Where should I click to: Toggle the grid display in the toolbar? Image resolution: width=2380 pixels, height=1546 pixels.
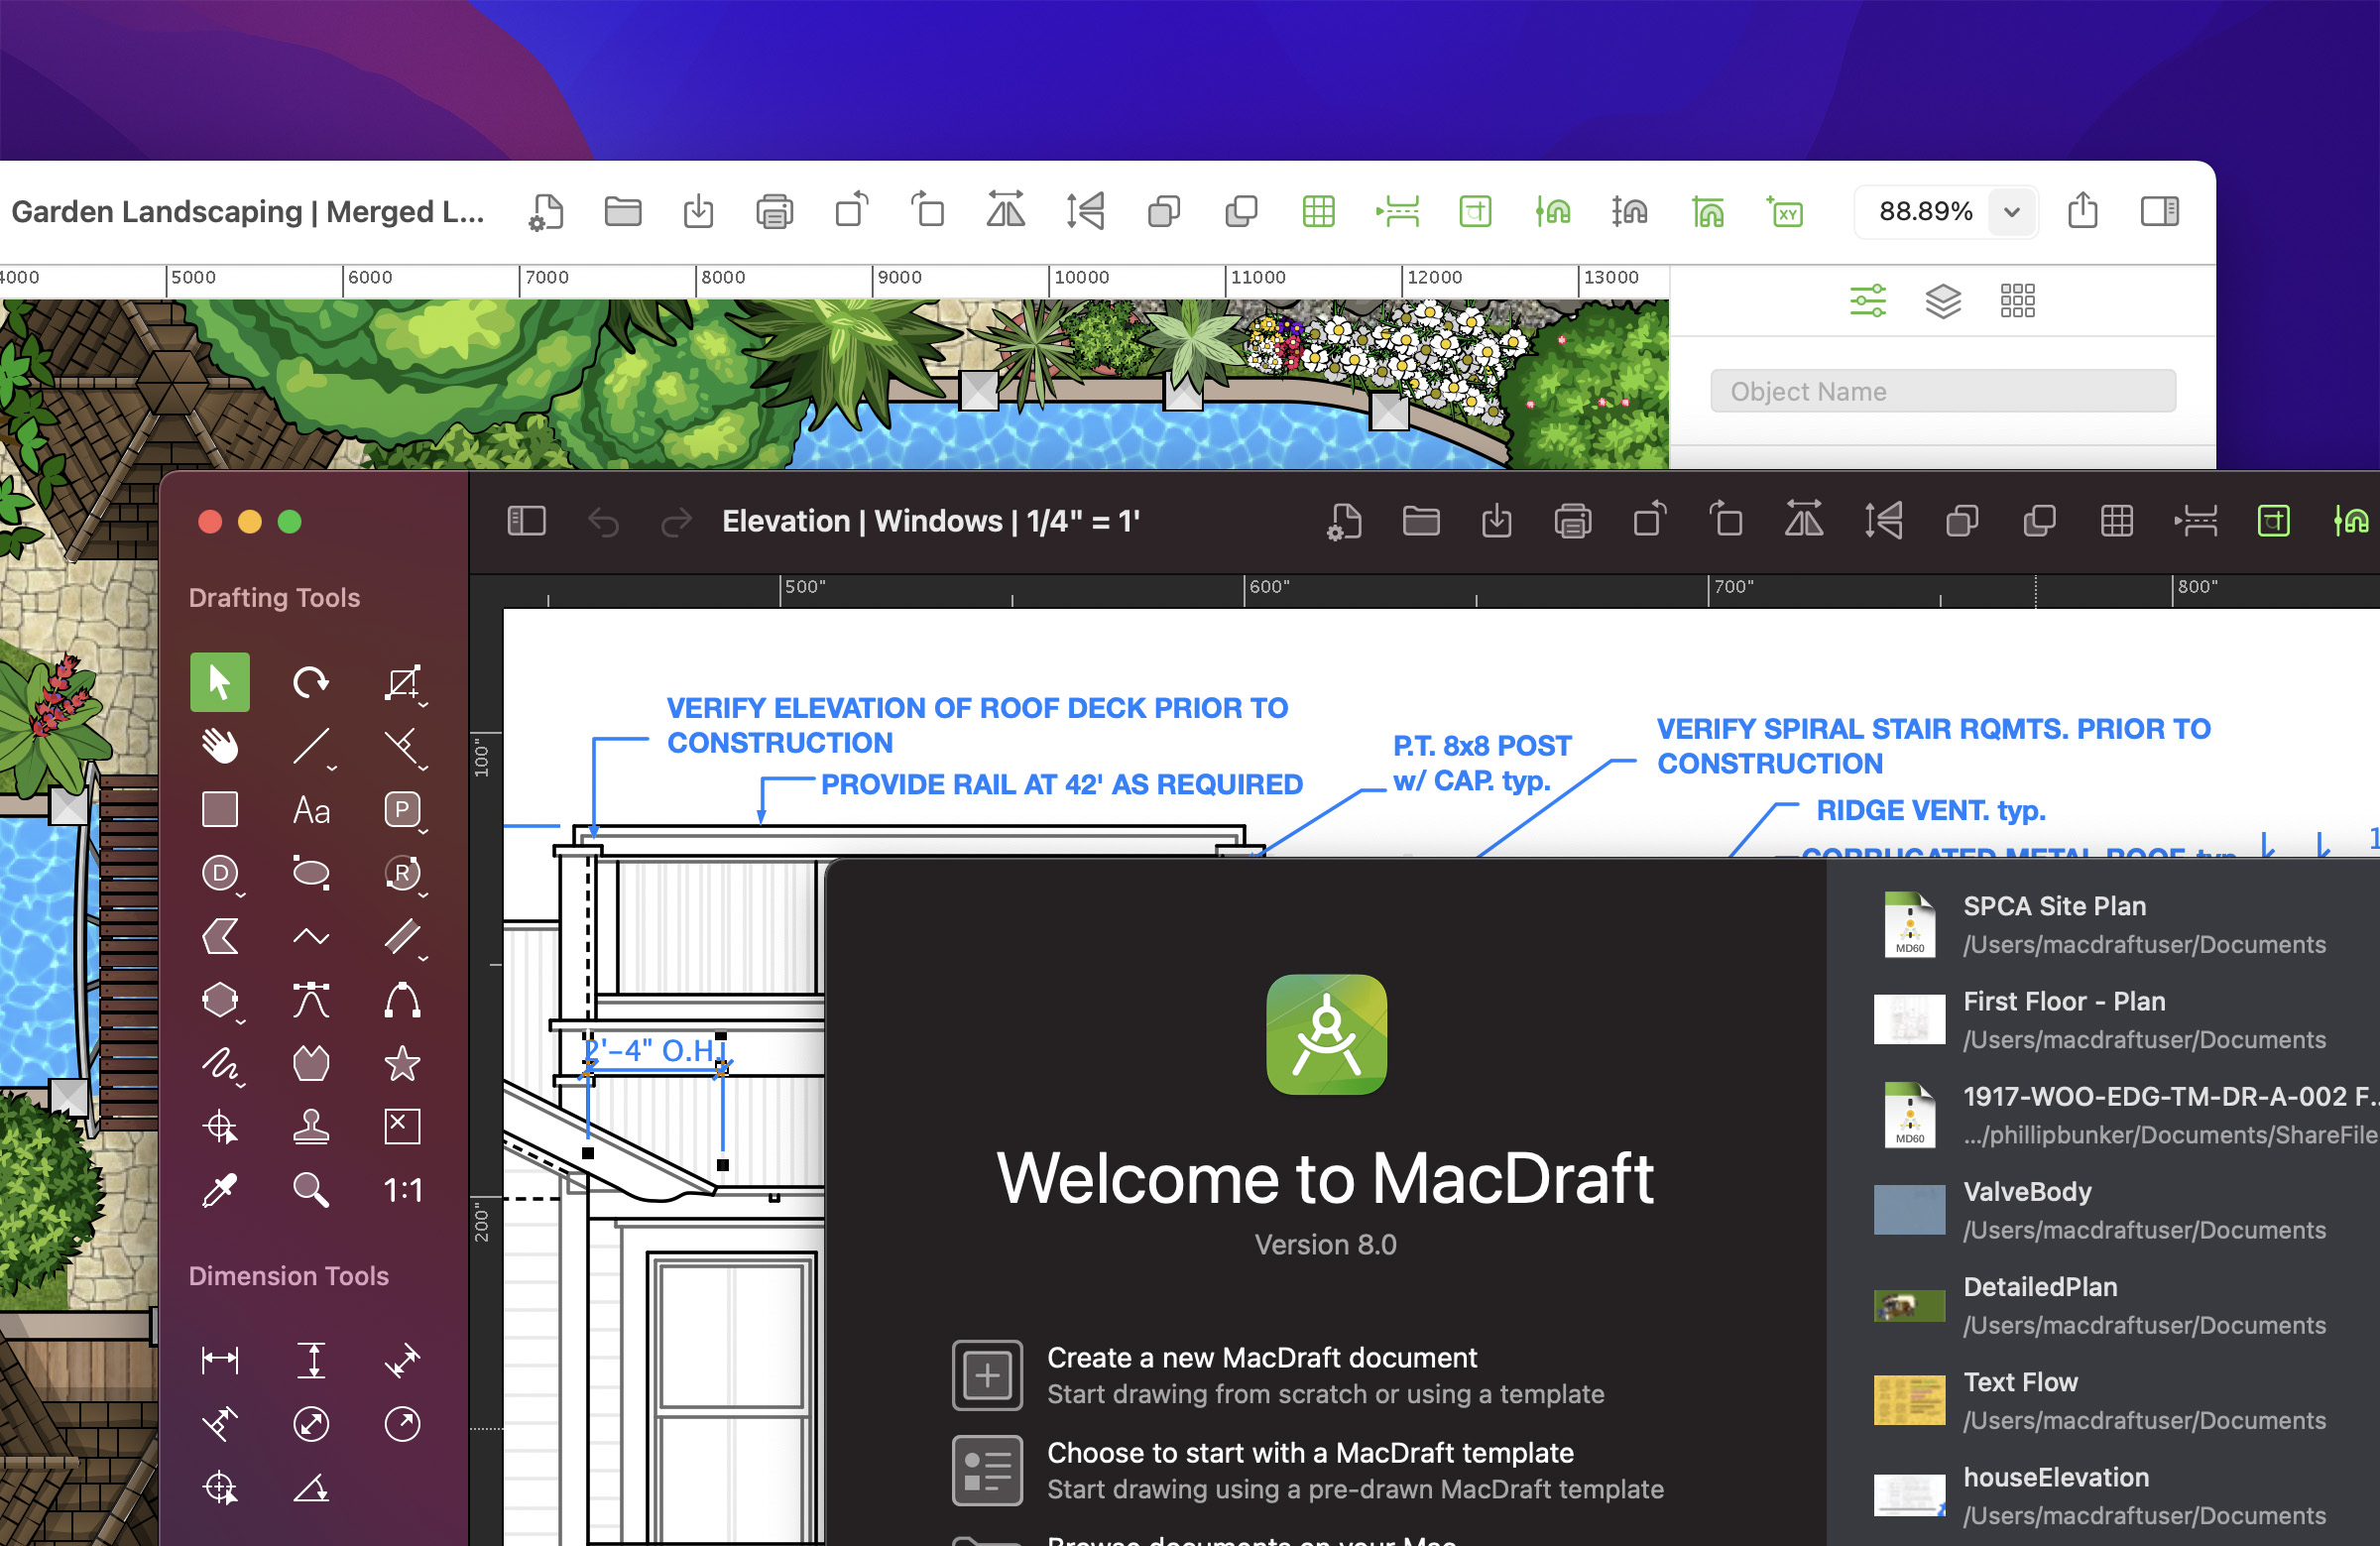tap(1319, 212)
